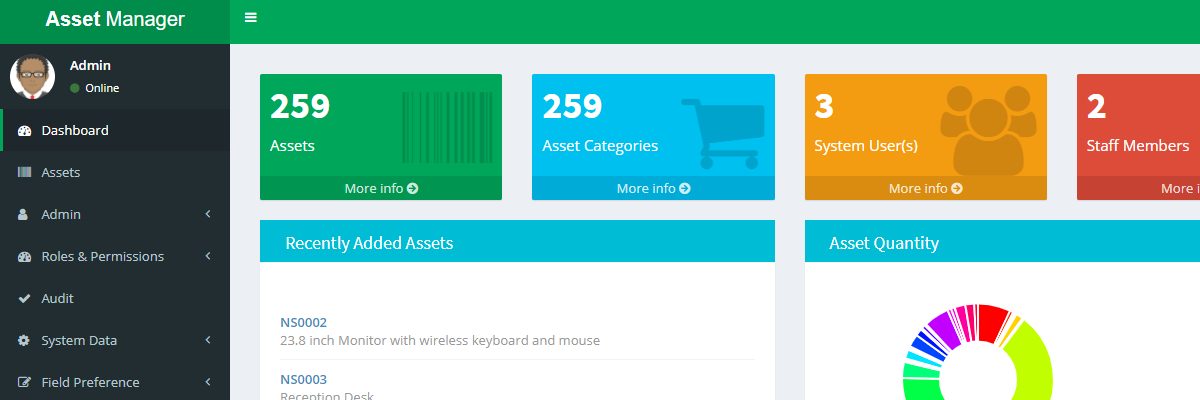Click the shopping cart icon on Asset Categories card
The height and width of the screenshot is (400, 1200).
[x=722, y=133]
